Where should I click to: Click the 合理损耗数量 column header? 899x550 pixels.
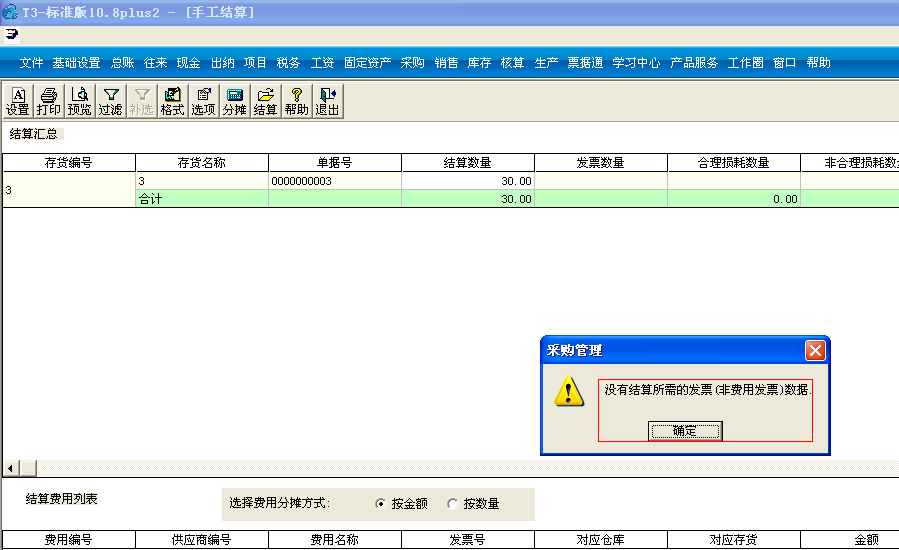[734, 163]
